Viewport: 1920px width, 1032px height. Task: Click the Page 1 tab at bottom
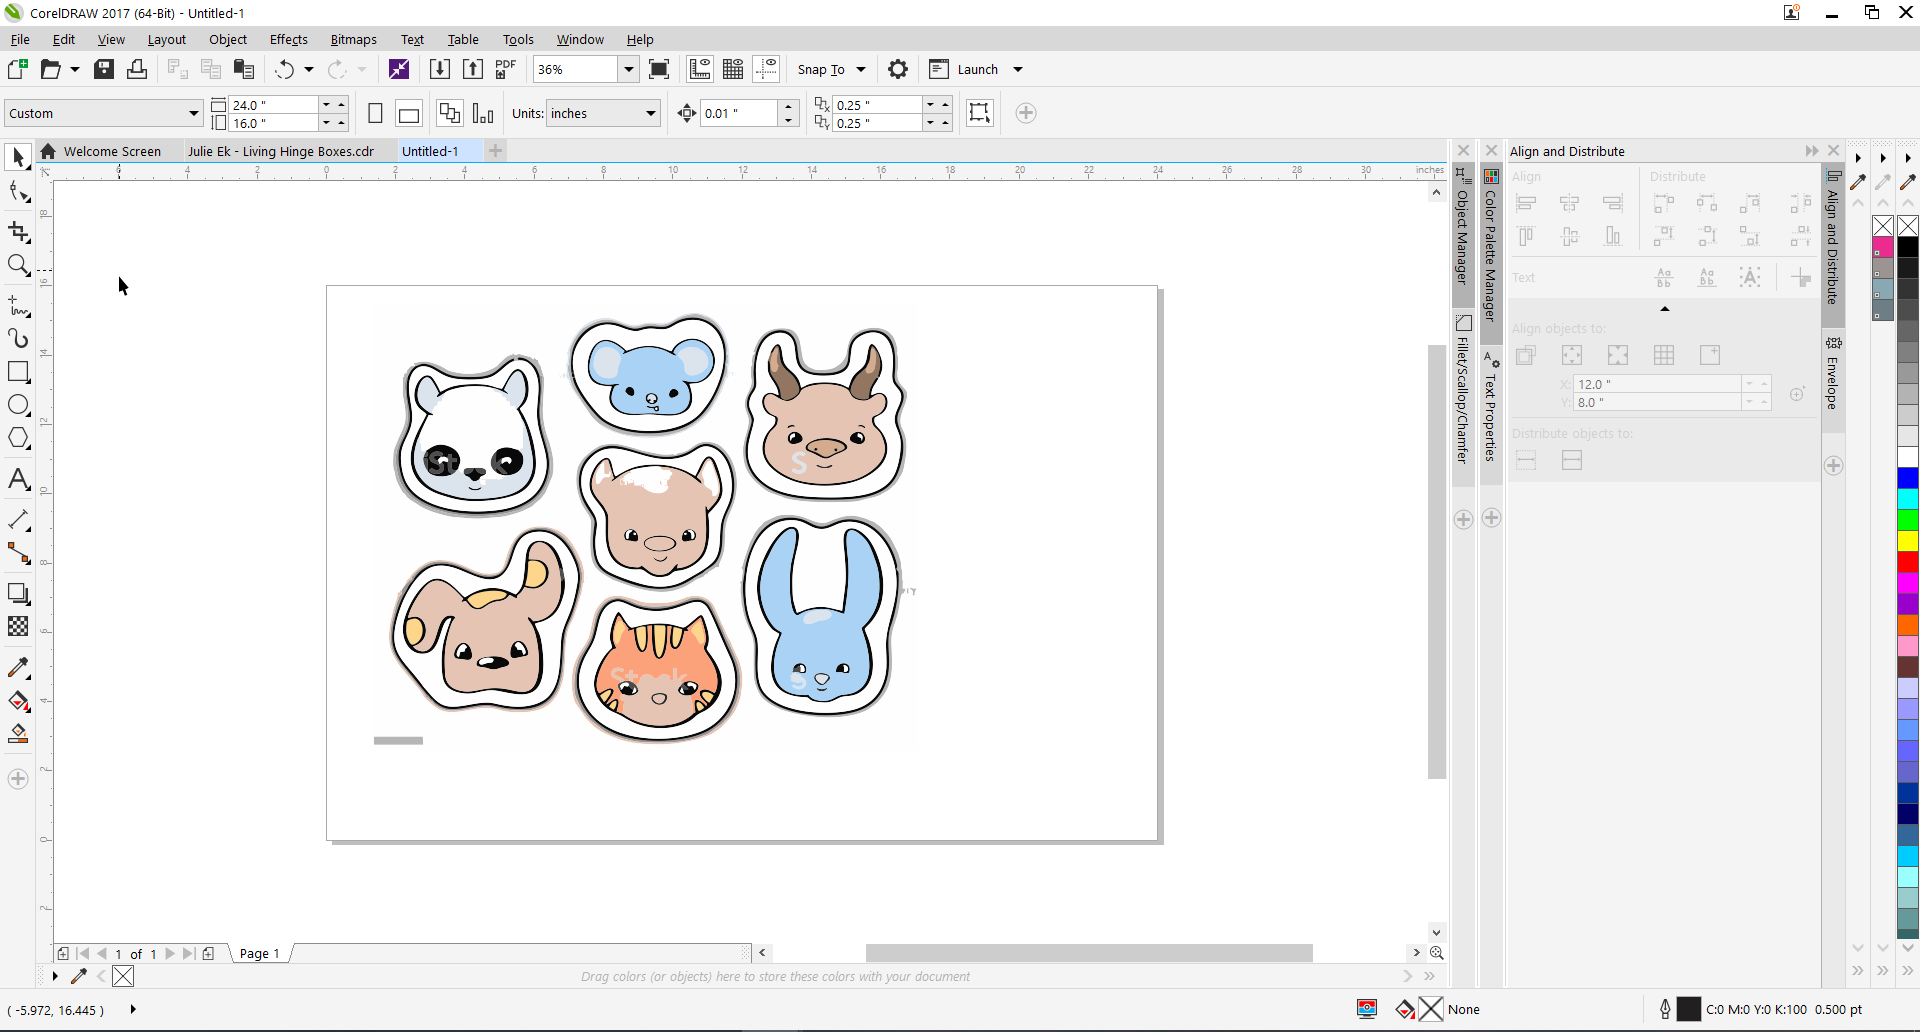259,953
